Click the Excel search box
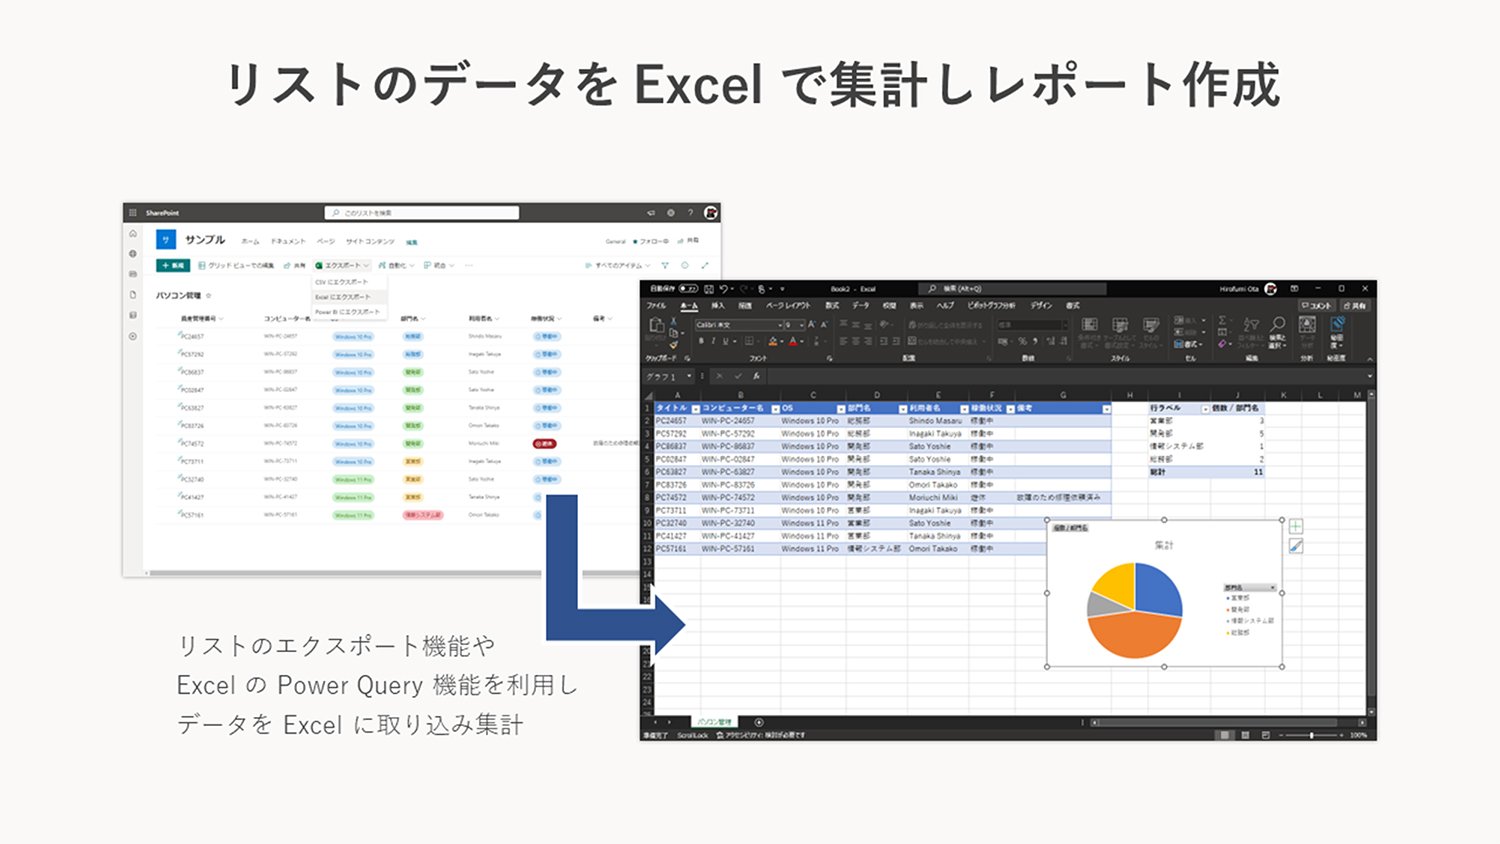The width and height of the screenshot is (1500, 844). click(x=1013, y=289)
